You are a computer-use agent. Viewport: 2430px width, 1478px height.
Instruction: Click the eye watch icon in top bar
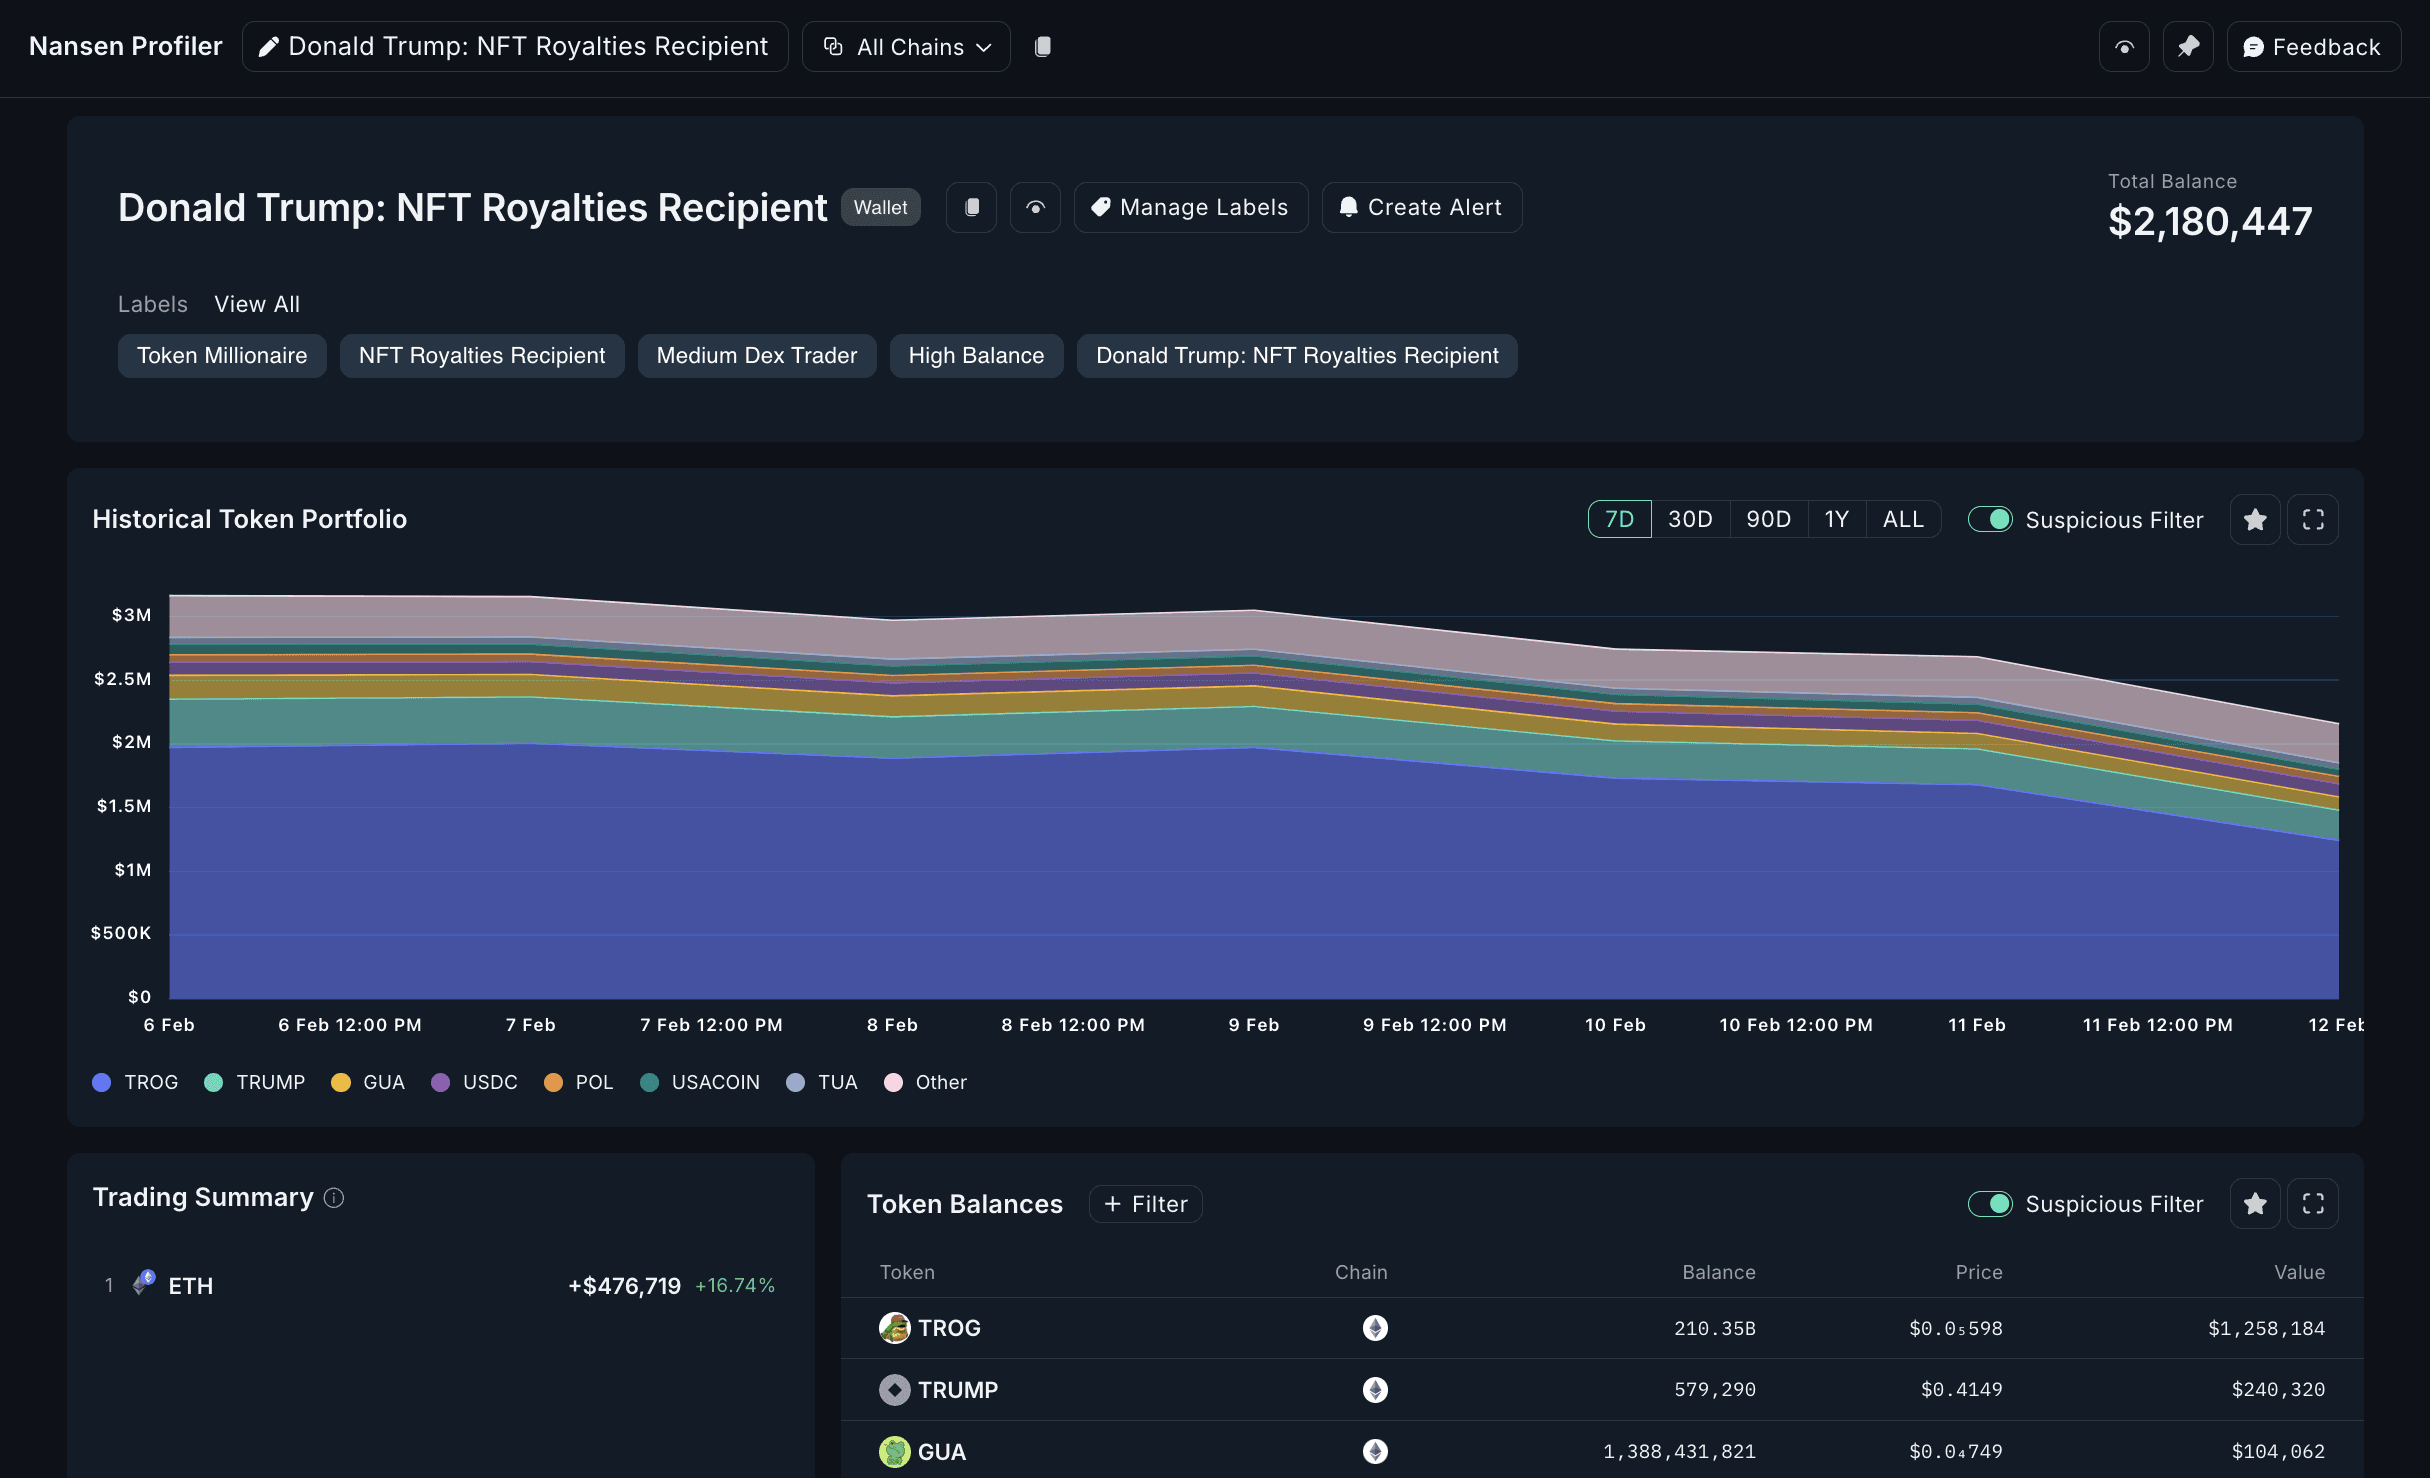2124,47
